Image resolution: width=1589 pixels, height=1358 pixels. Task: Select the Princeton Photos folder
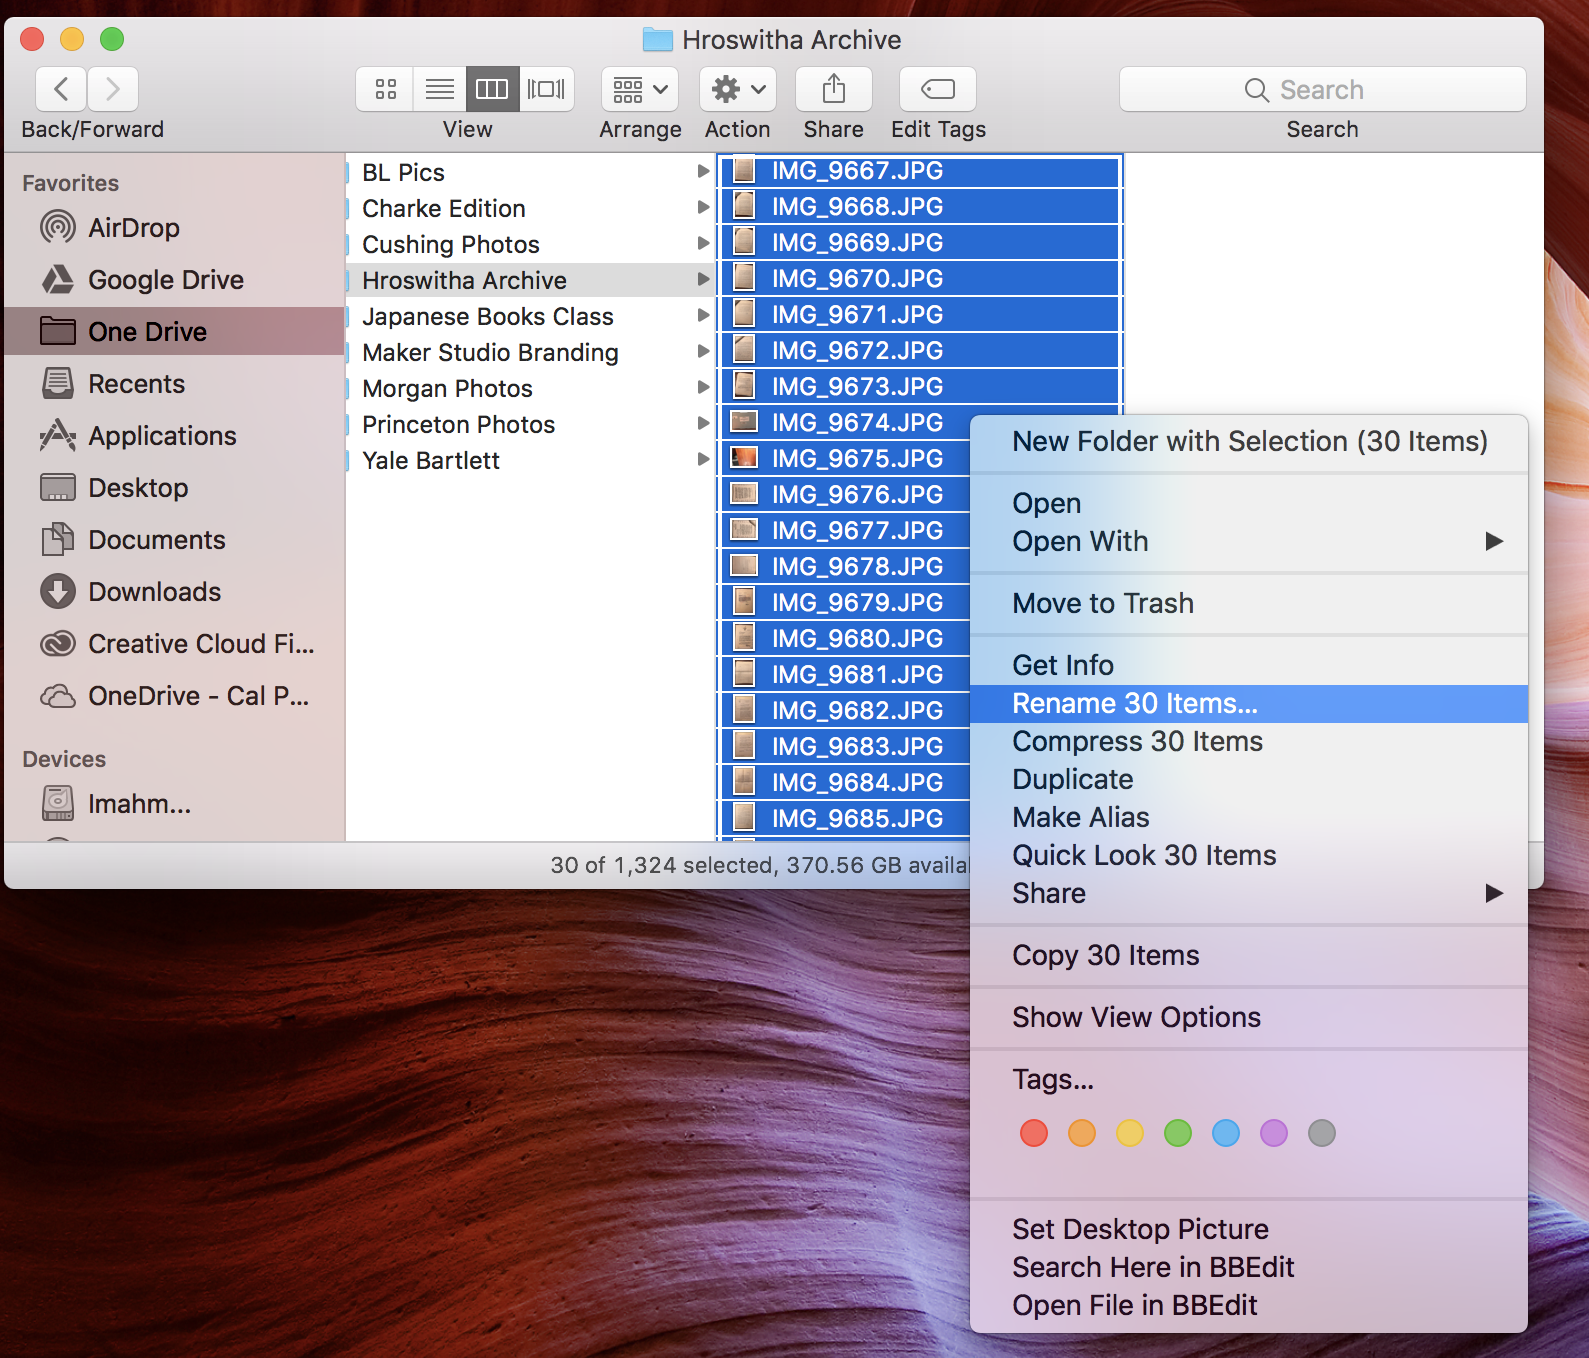530,424
